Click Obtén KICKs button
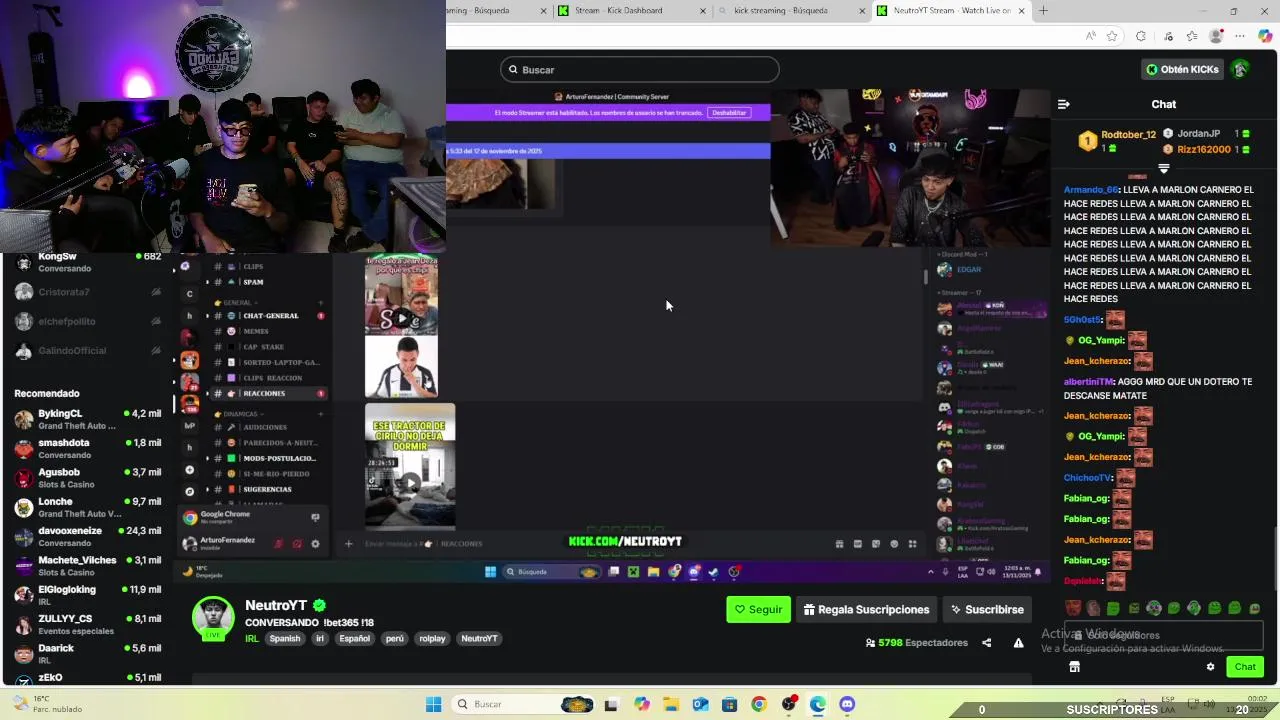The height and width of the screenshot is (720, 1280). click(x=1182, y=69)
